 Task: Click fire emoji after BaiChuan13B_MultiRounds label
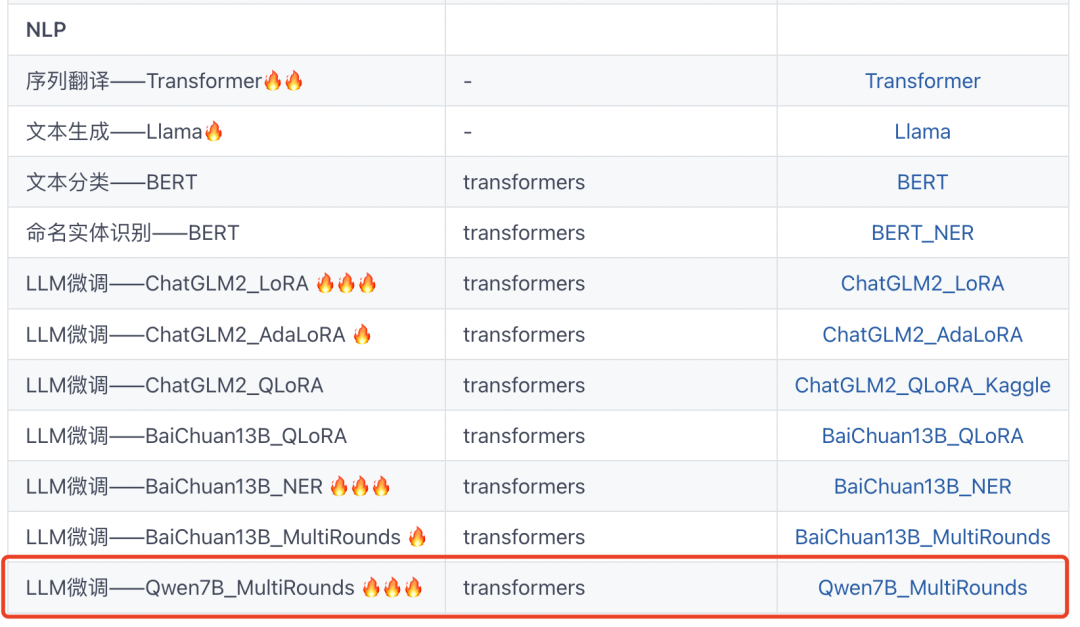417,537
